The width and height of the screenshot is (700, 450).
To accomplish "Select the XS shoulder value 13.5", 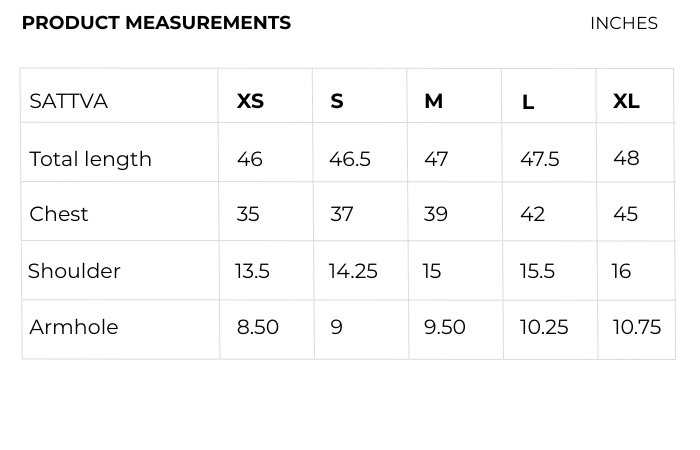I will (252, 271).
